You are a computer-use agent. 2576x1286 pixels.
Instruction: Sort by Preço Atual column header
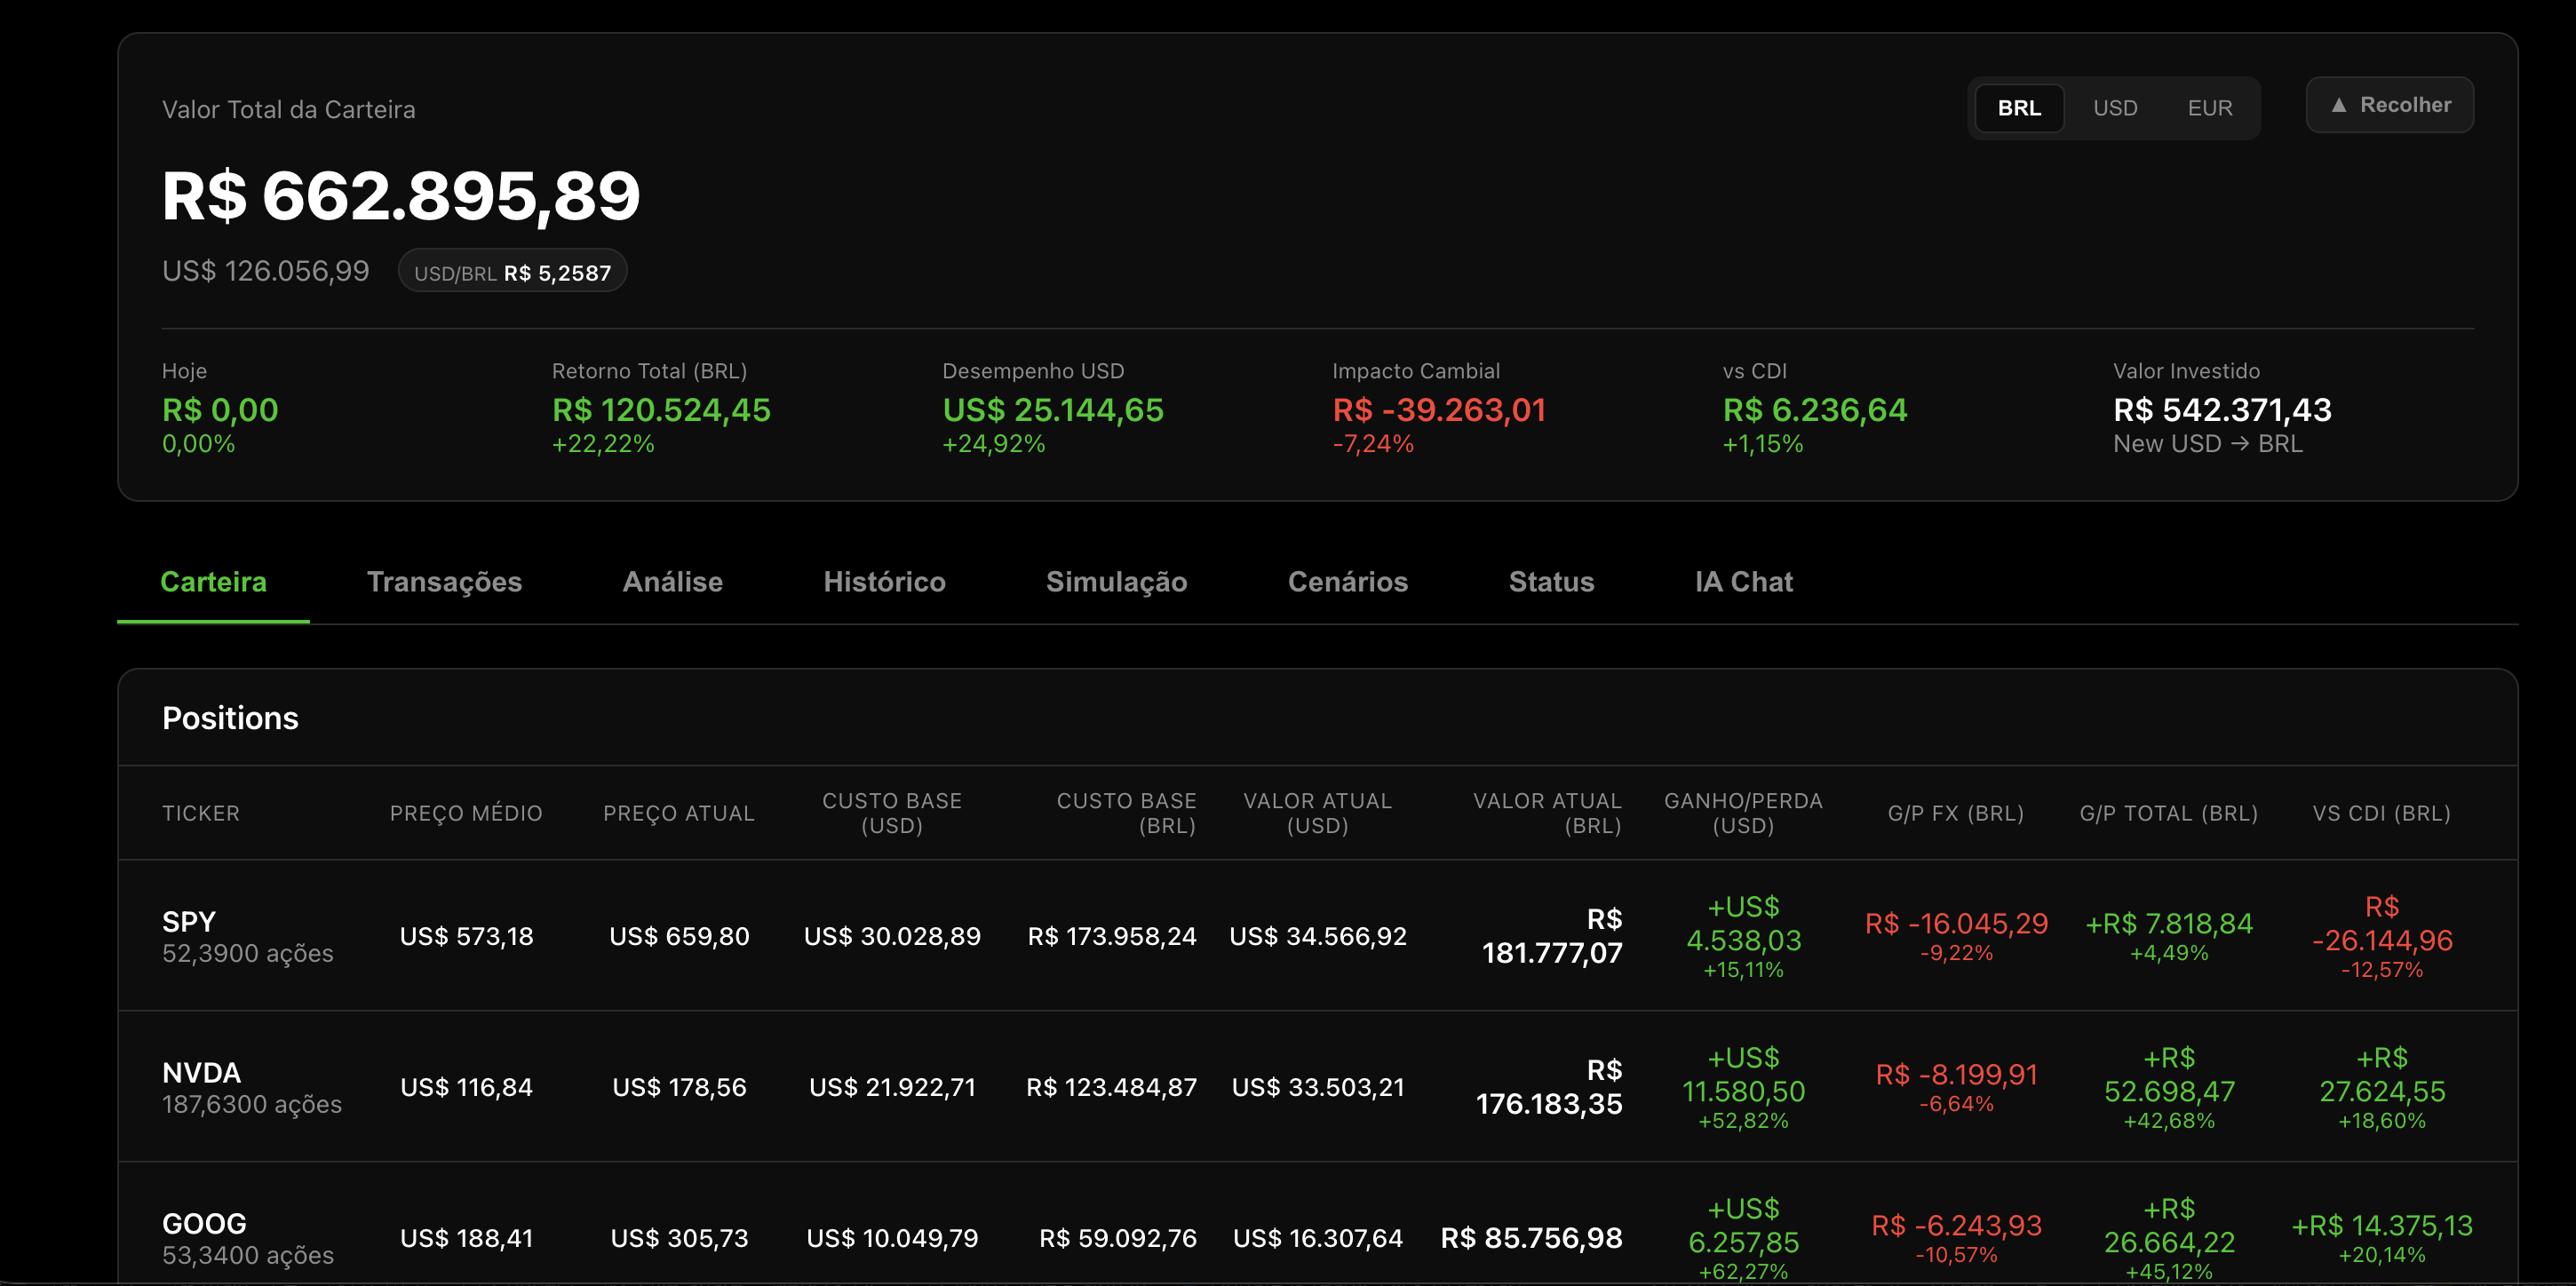pos(678,813)
